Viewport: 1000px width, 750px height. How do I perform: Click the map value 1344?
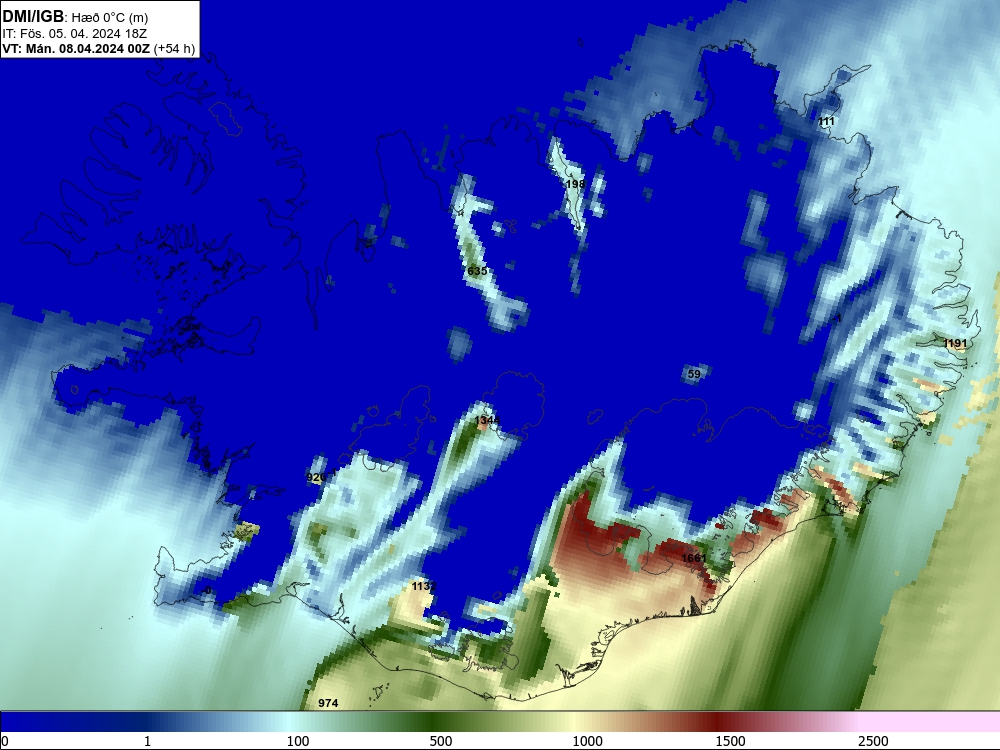[487, 420]
